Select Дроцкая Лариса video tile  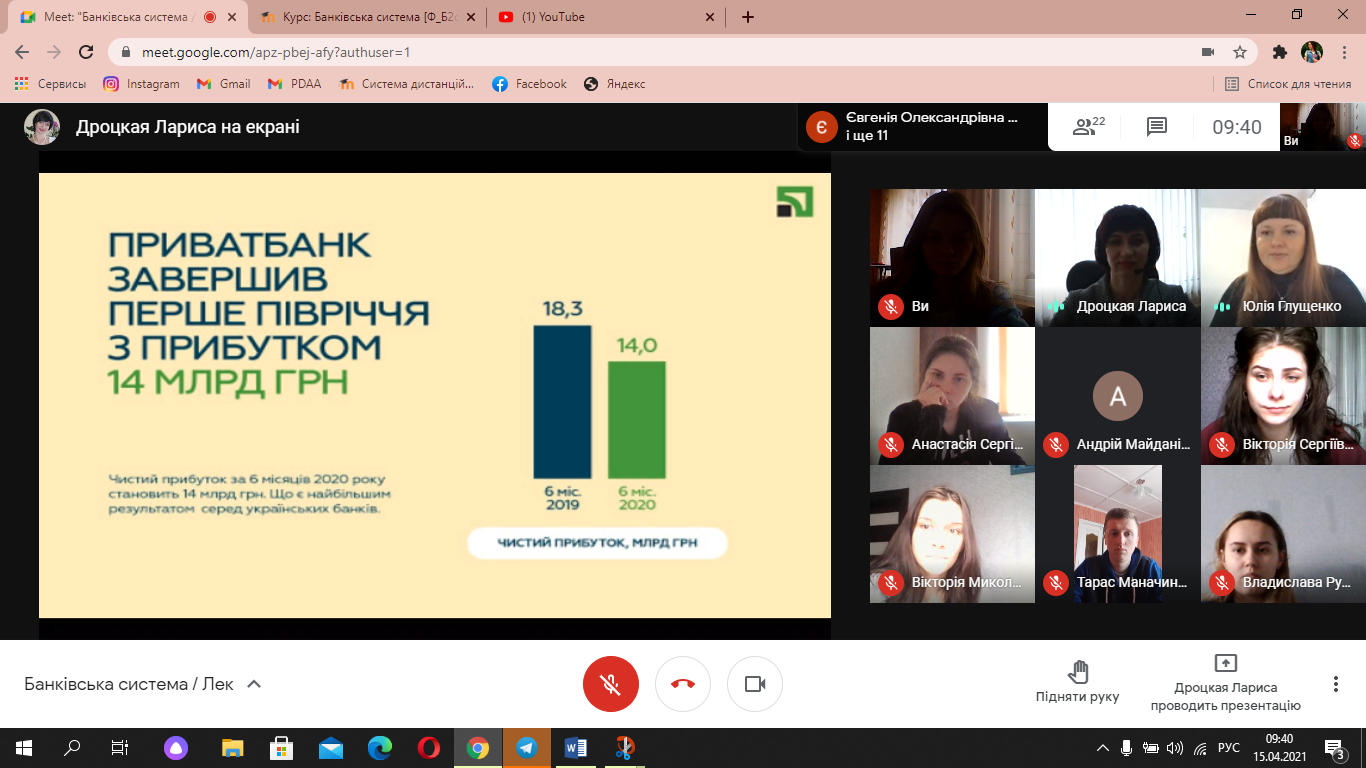1118,258
